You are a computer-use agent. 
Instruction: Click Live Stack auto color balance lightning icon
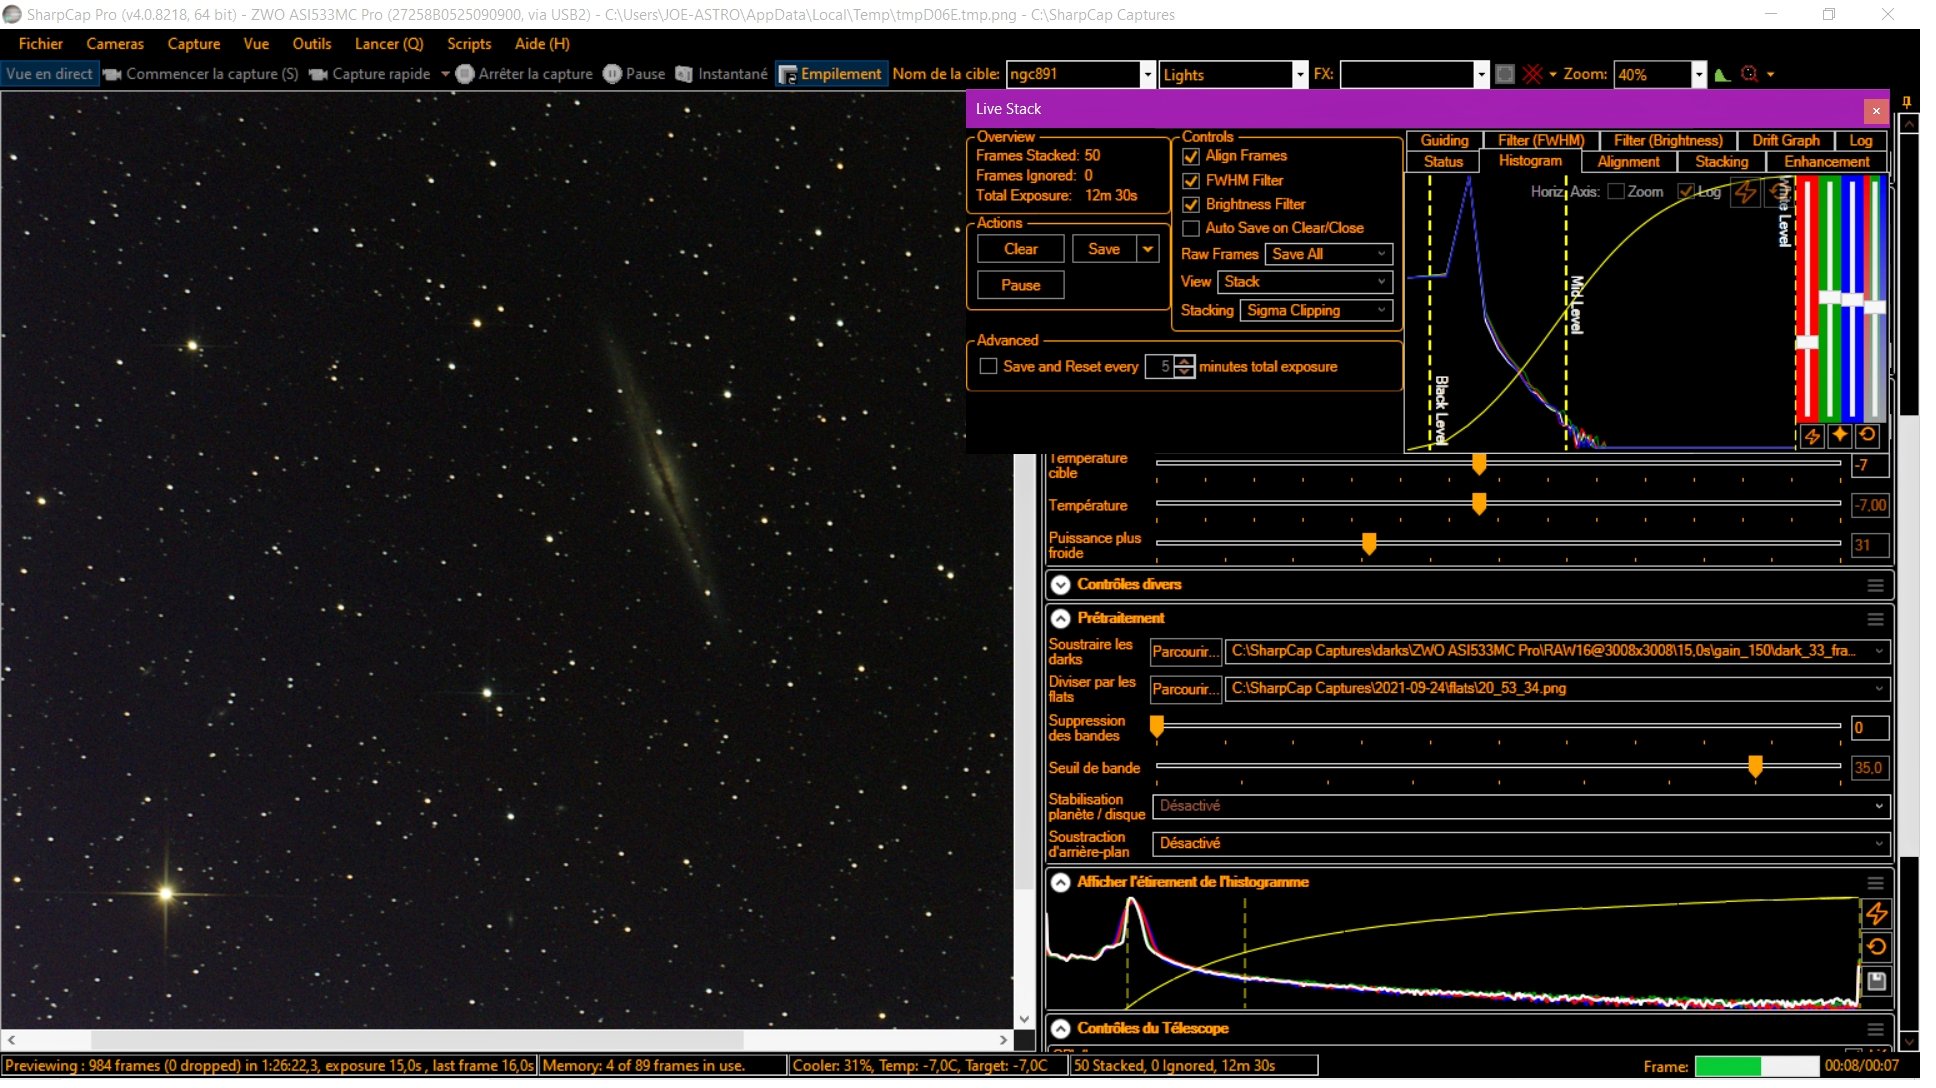point(1811,436)
